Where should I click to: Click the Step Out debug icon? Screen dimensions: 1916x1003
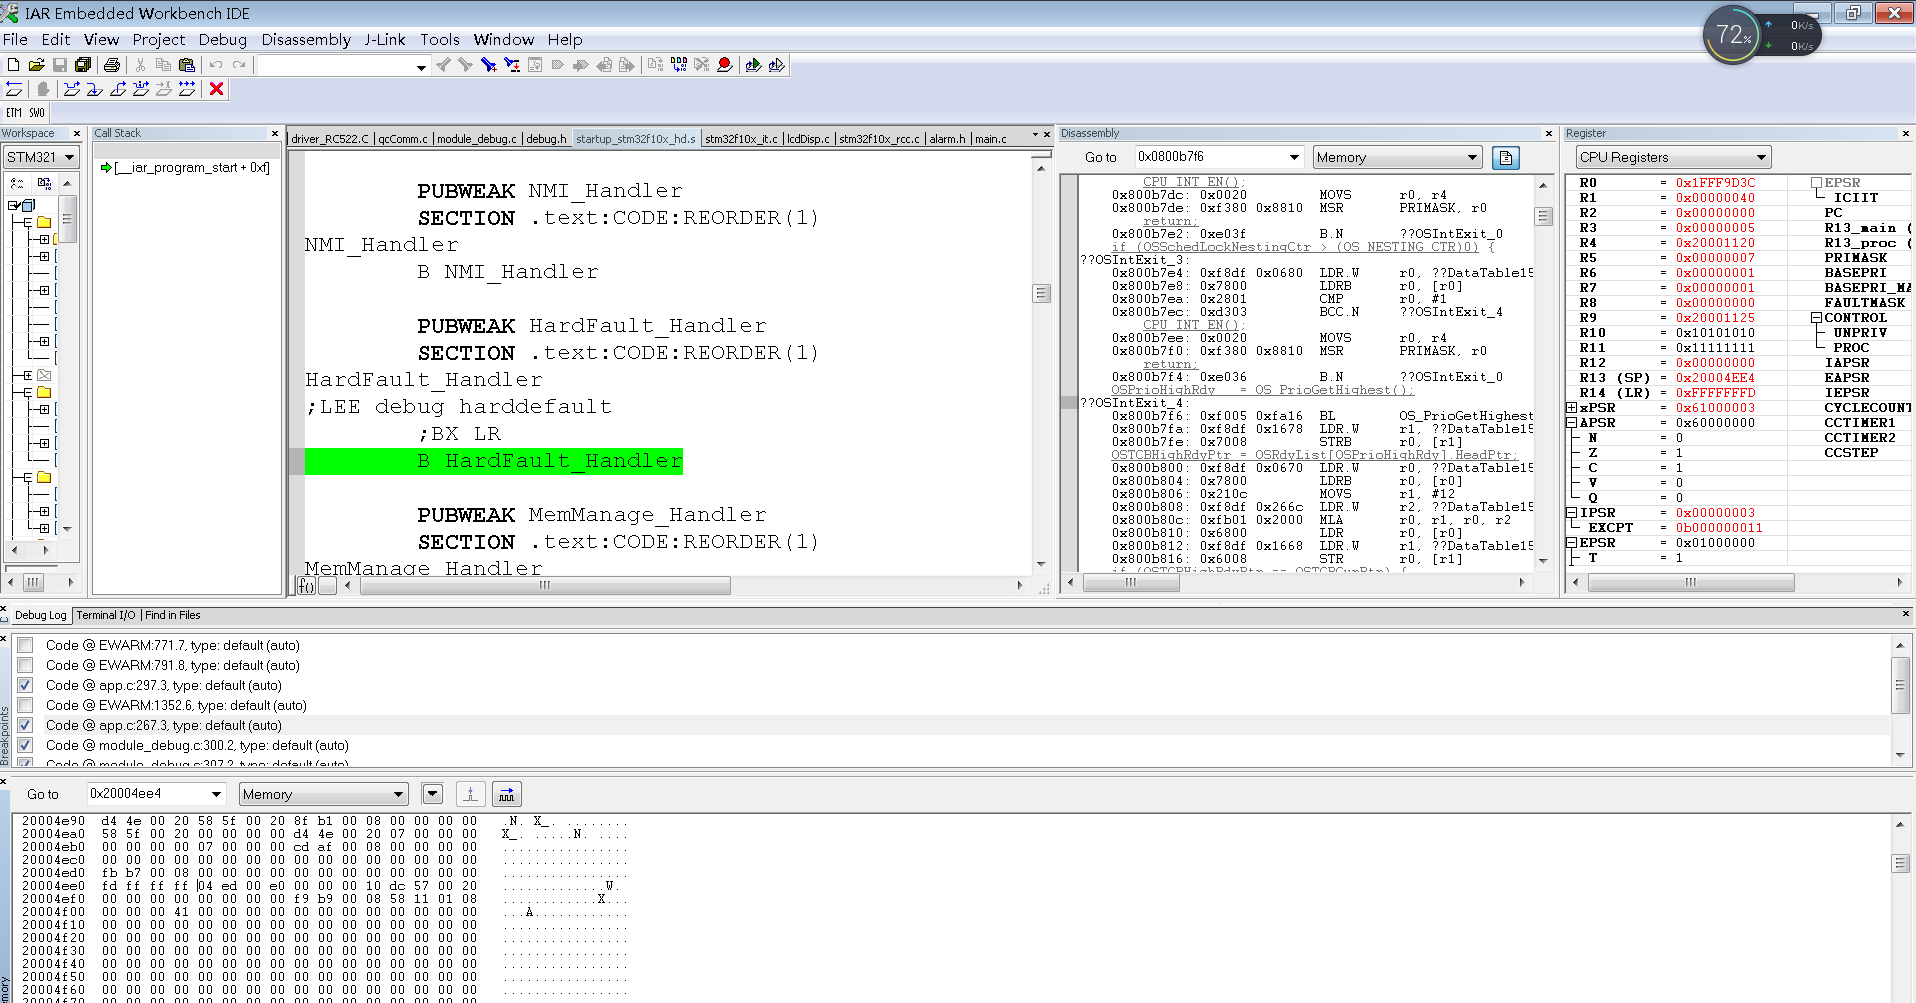(118, 89)
